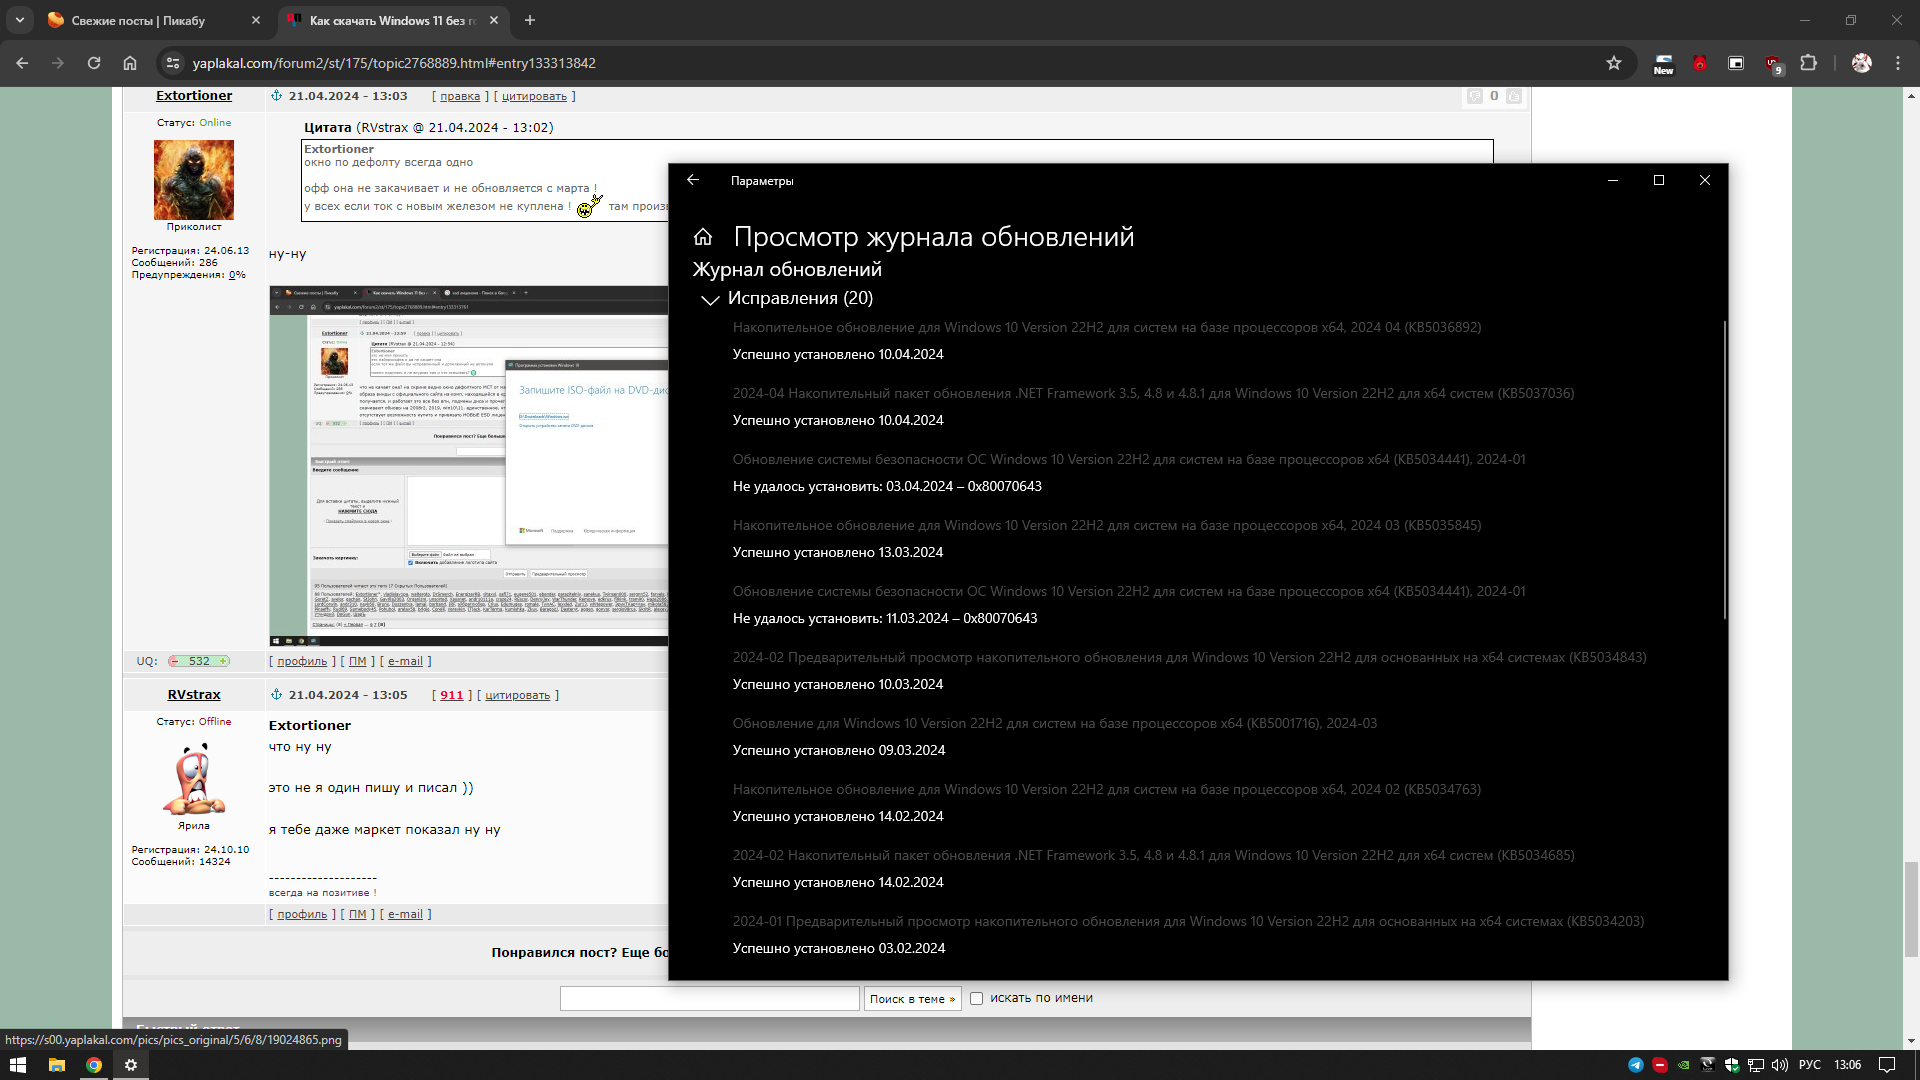Open File Explorer from the taskbar
Screen dimensions: 1920x1080
56,1065
